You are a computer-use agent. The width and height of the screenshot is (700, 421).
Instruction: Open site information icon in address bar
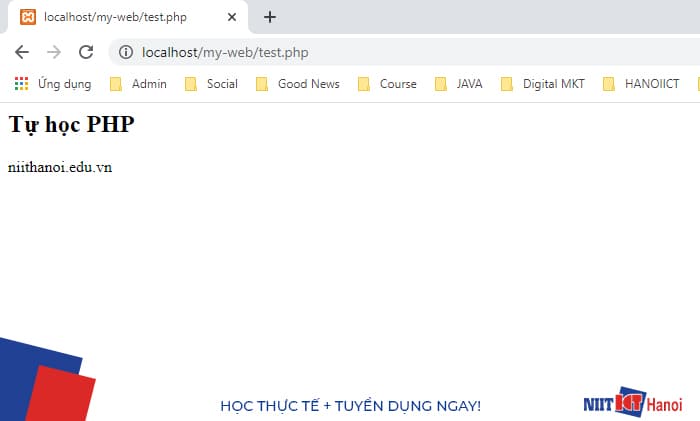coord(126,52)
